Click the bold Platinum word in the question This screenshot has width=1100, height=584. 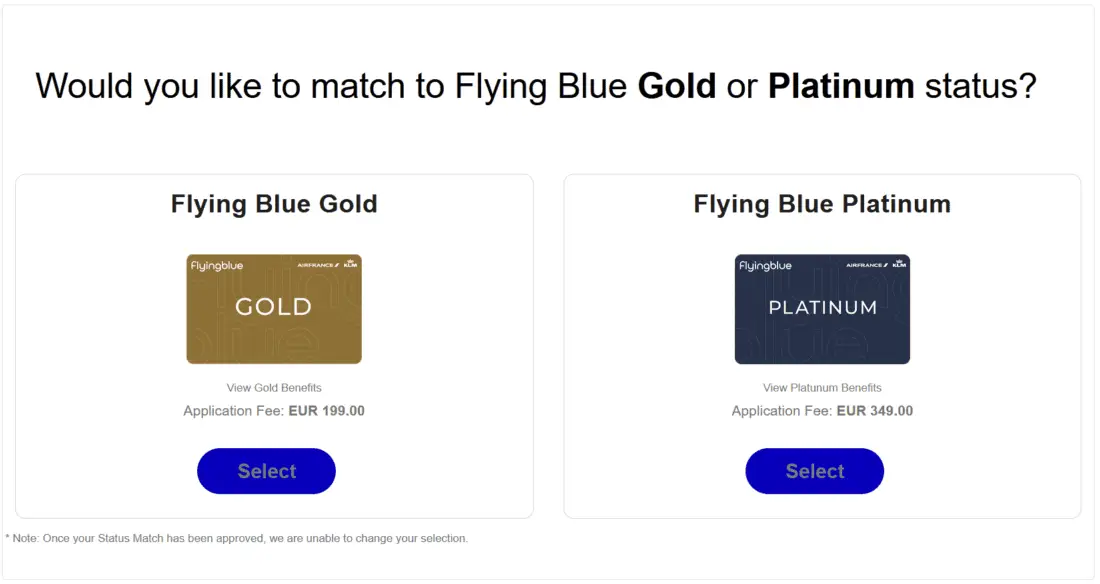[841, 87]
